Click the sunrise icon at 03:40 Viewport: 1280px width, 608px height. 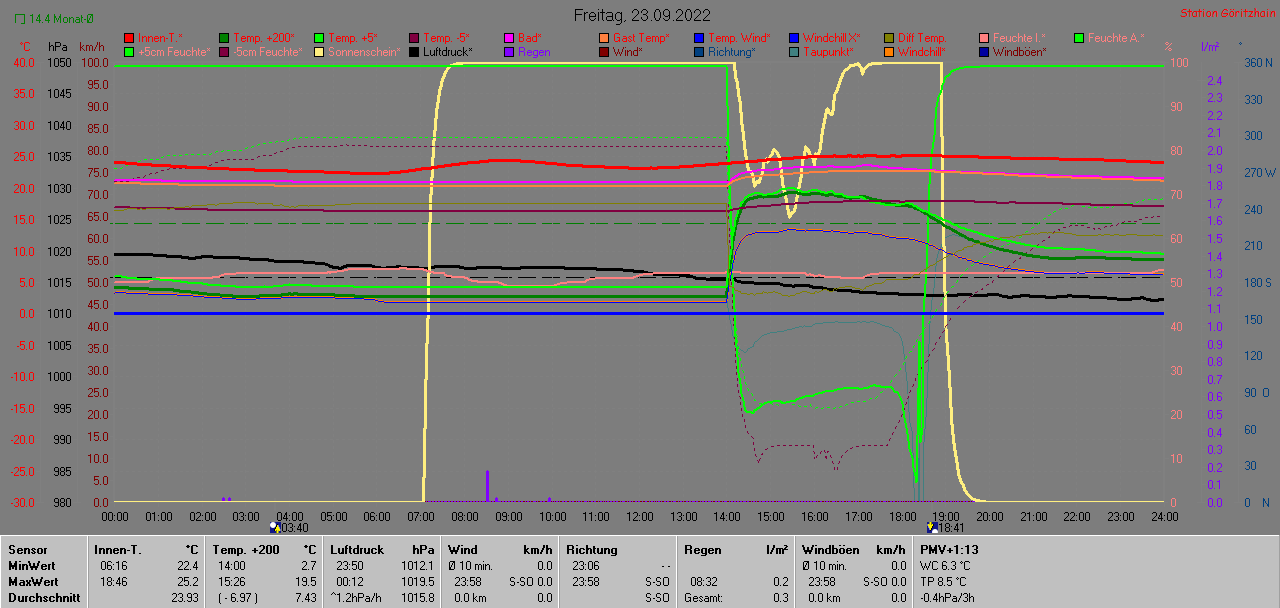[274, 526]
